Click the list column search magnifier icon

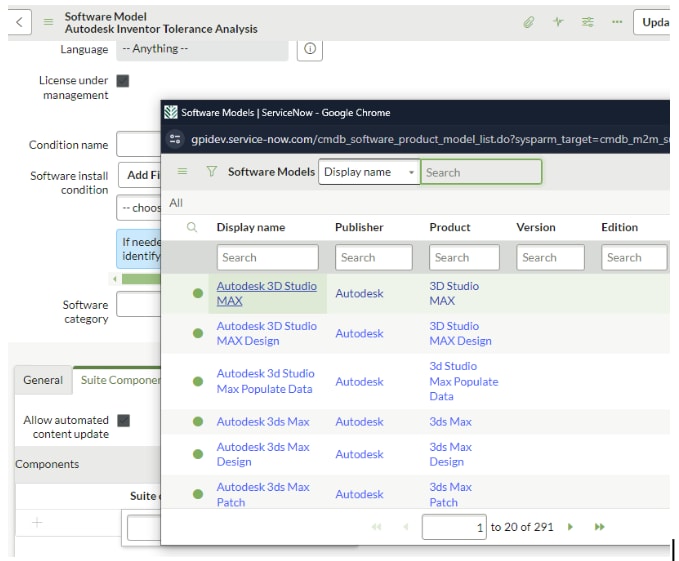click(192, 228)
